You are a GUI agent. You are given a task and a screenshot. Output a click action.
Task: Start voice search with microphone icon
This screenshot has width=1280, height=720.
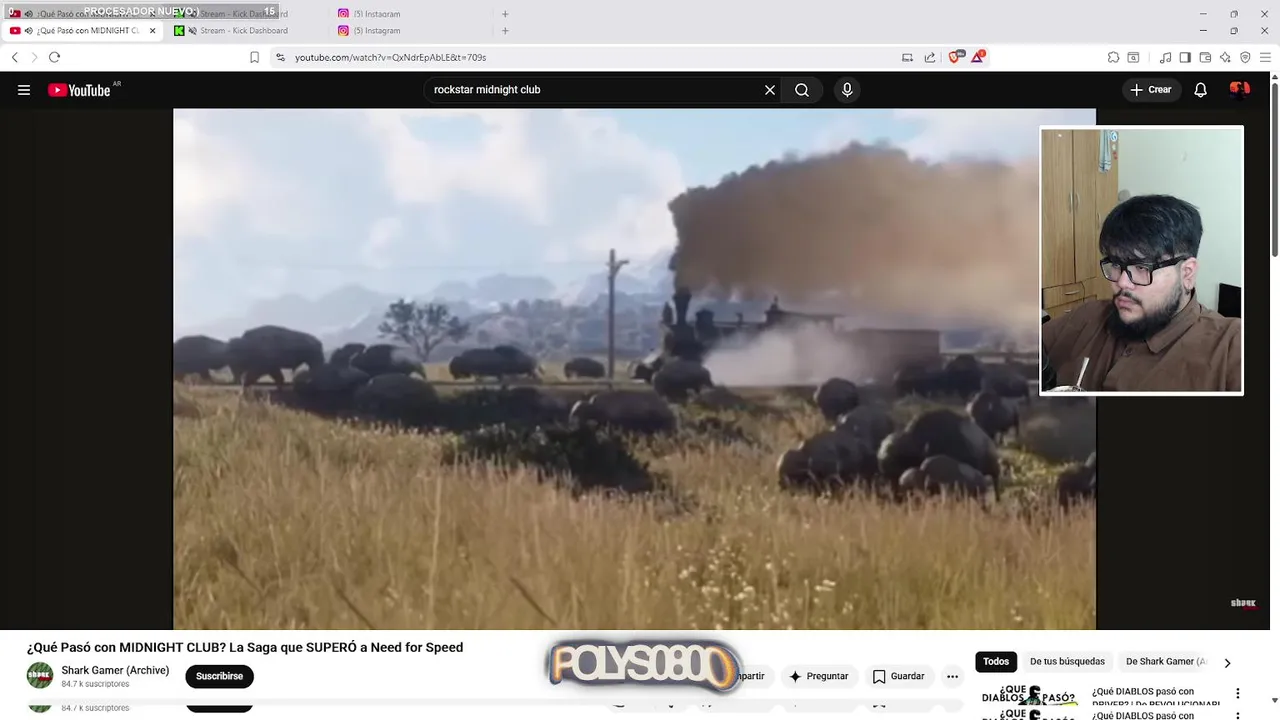847,90
